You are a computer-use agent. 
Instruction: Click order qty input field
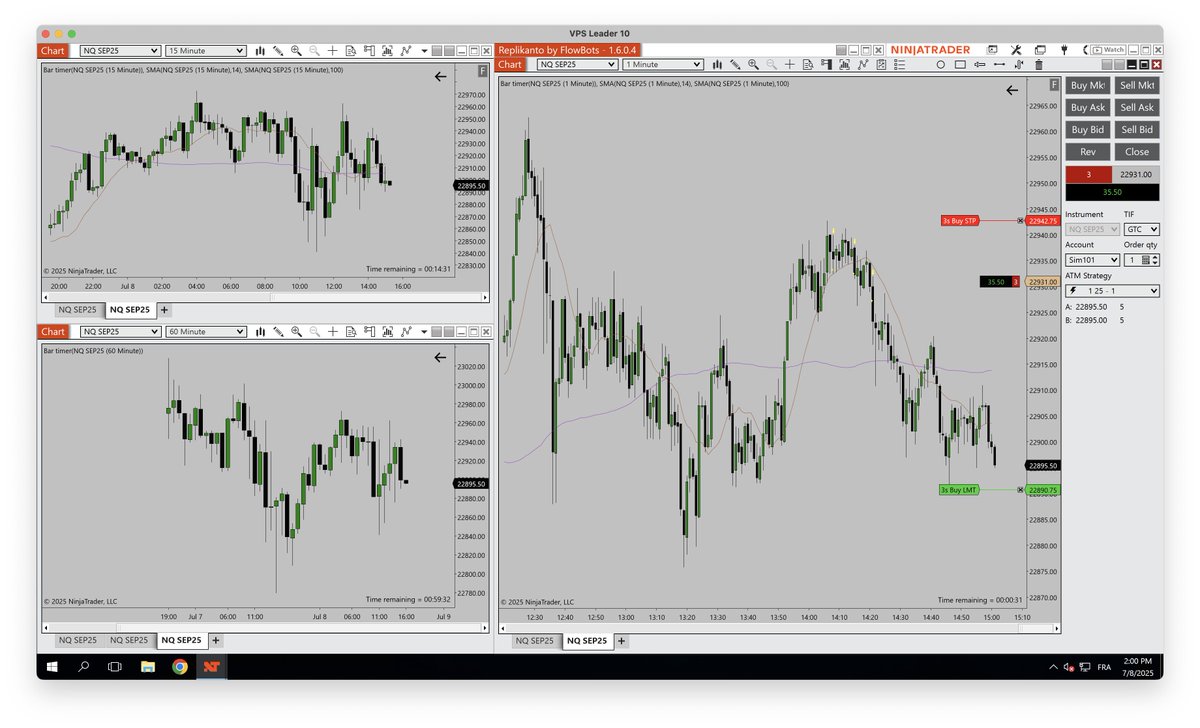click(1131, 260)
